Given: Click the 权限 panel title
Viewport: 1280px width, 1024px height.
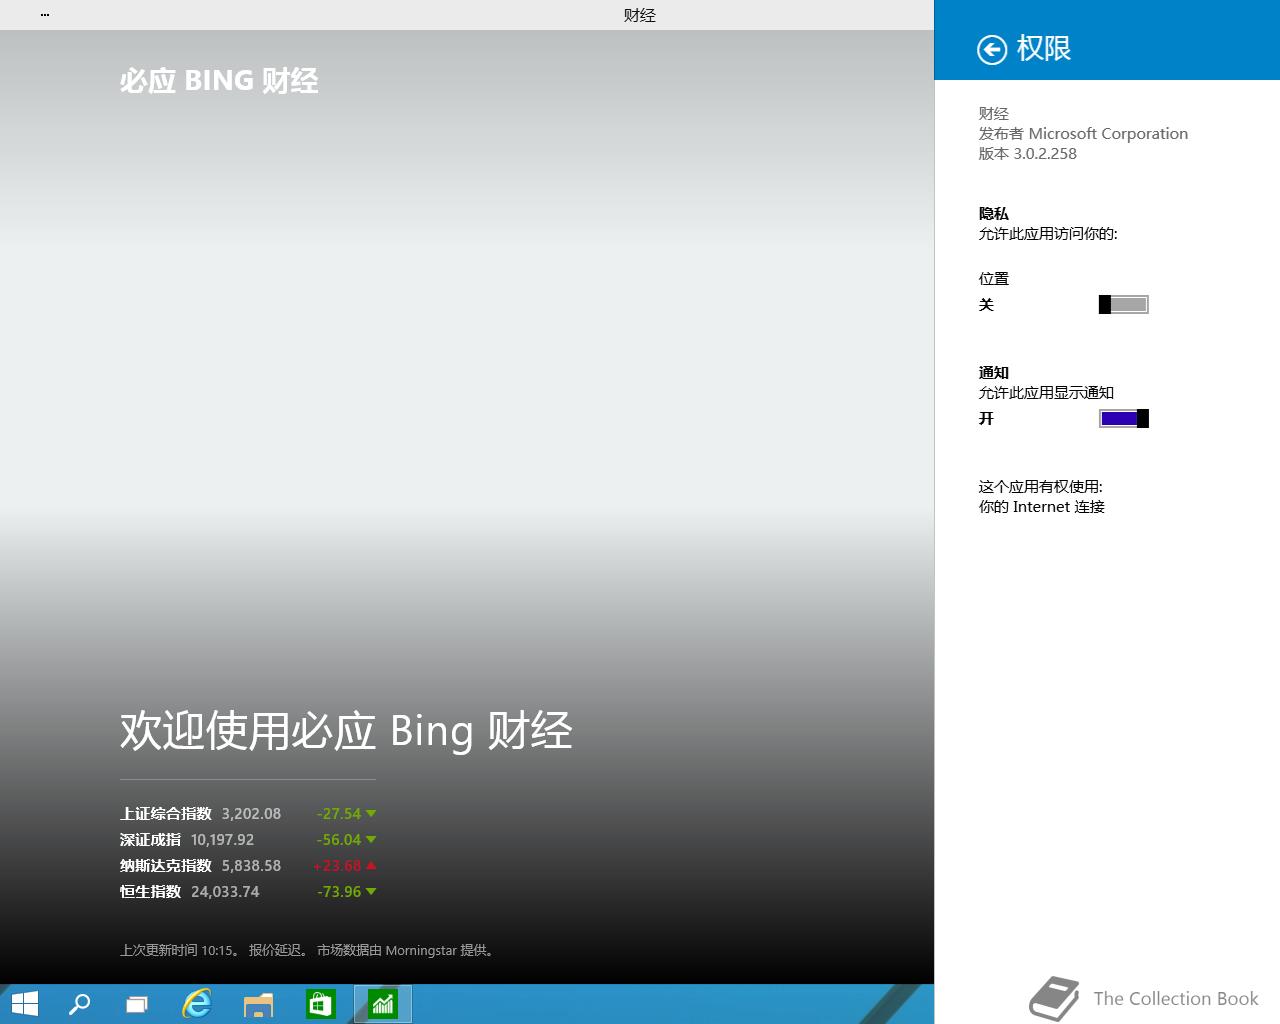Looking at the screenshot, I should (1044, 48).
